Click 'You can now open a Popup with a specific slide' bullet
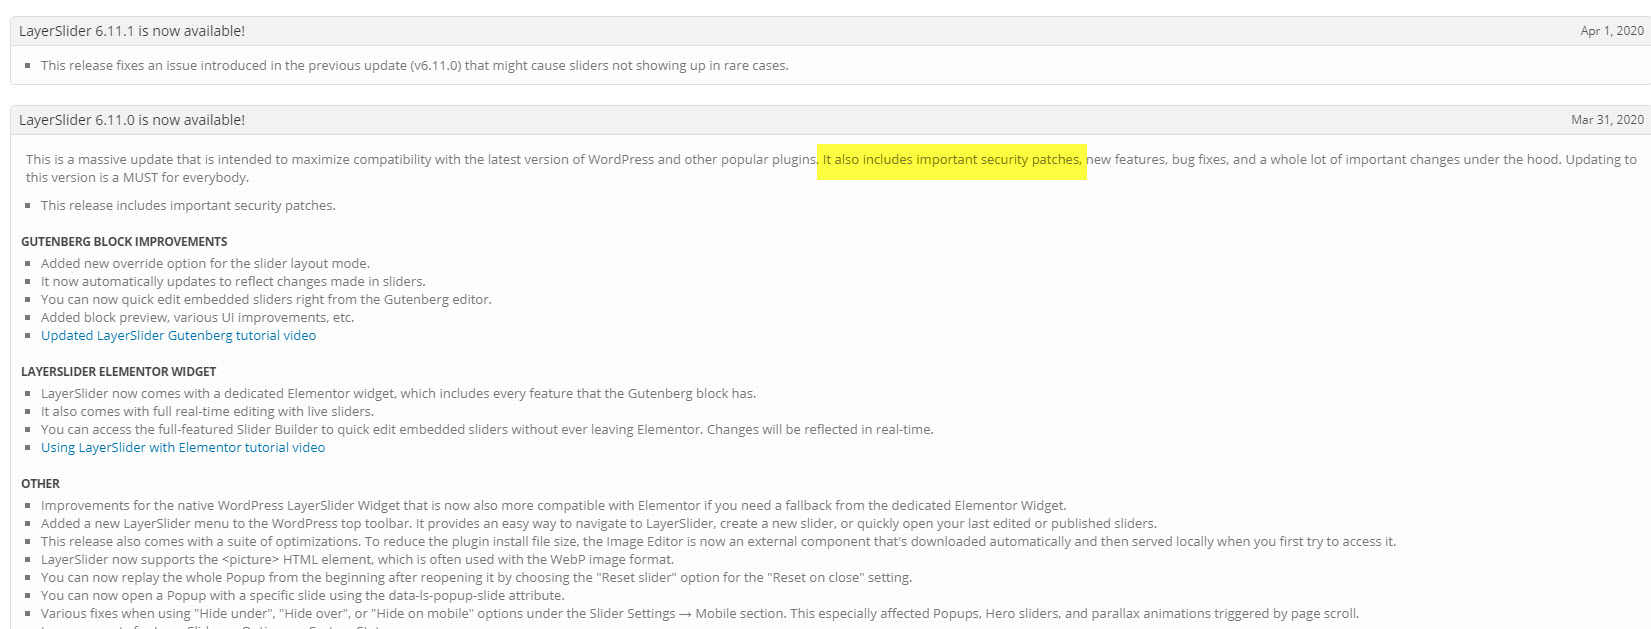1651x629 pixels. [x=303, y=596]
